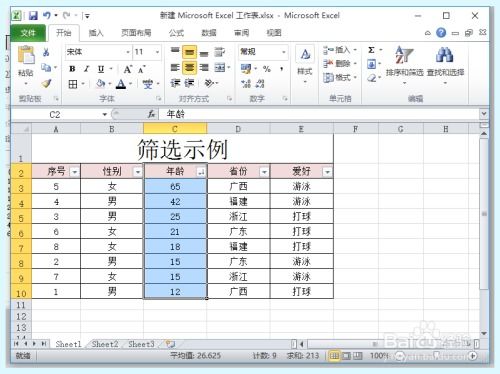Click the blue Help question mark icon

tap(441, 33)
